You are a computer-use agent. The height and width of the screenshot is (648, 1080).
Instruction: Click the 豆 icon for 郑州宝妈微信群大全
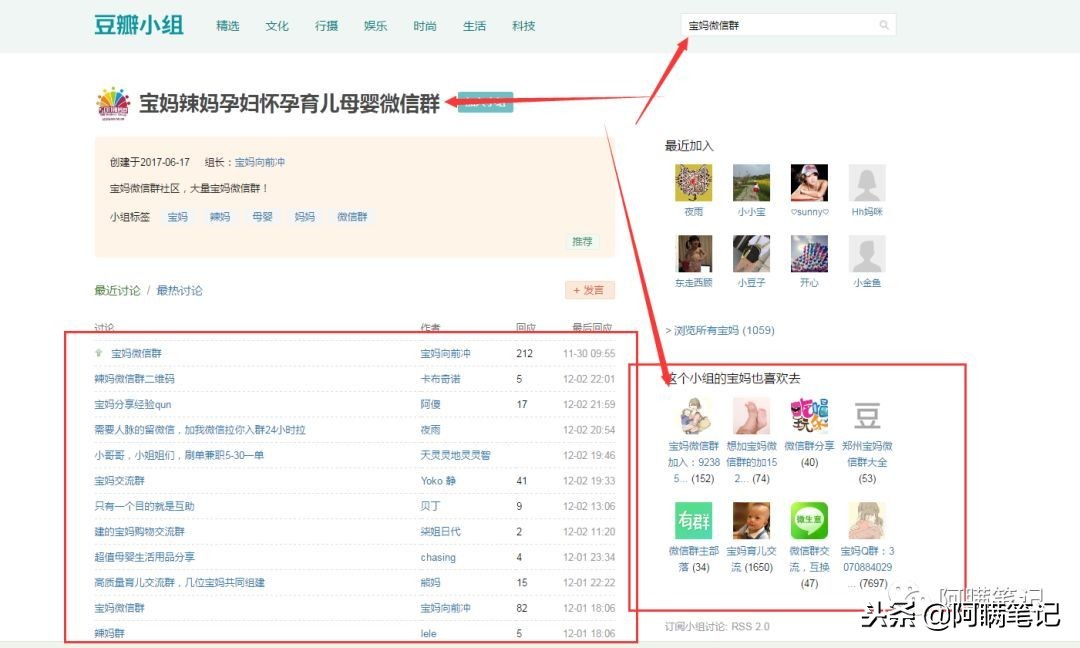866,413
